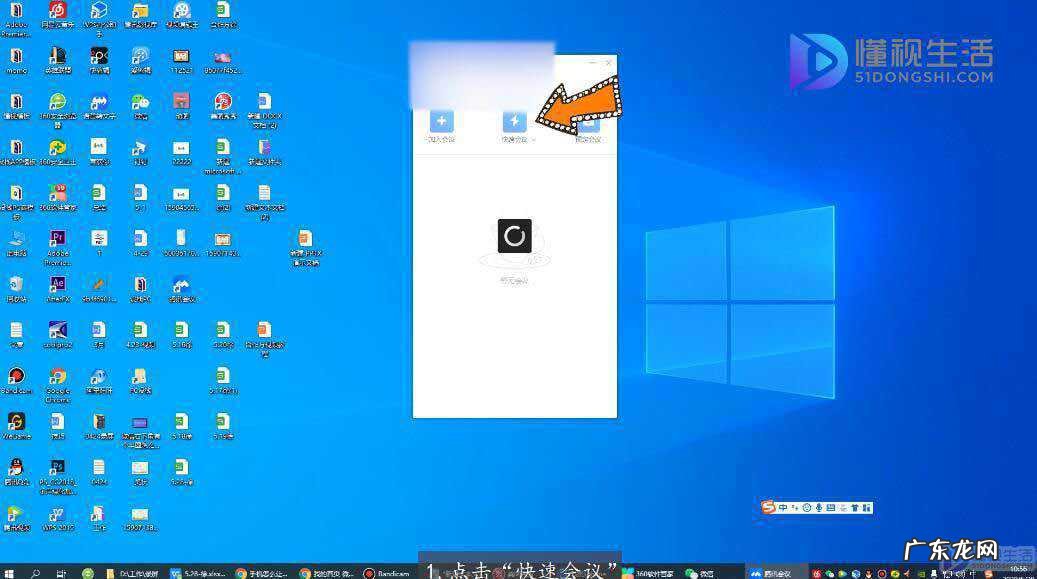This screenshot has width=1037, height=579.
Task: Open WeChat desktop shortcut
Action: pyautogui.click(x=140, y=103)
